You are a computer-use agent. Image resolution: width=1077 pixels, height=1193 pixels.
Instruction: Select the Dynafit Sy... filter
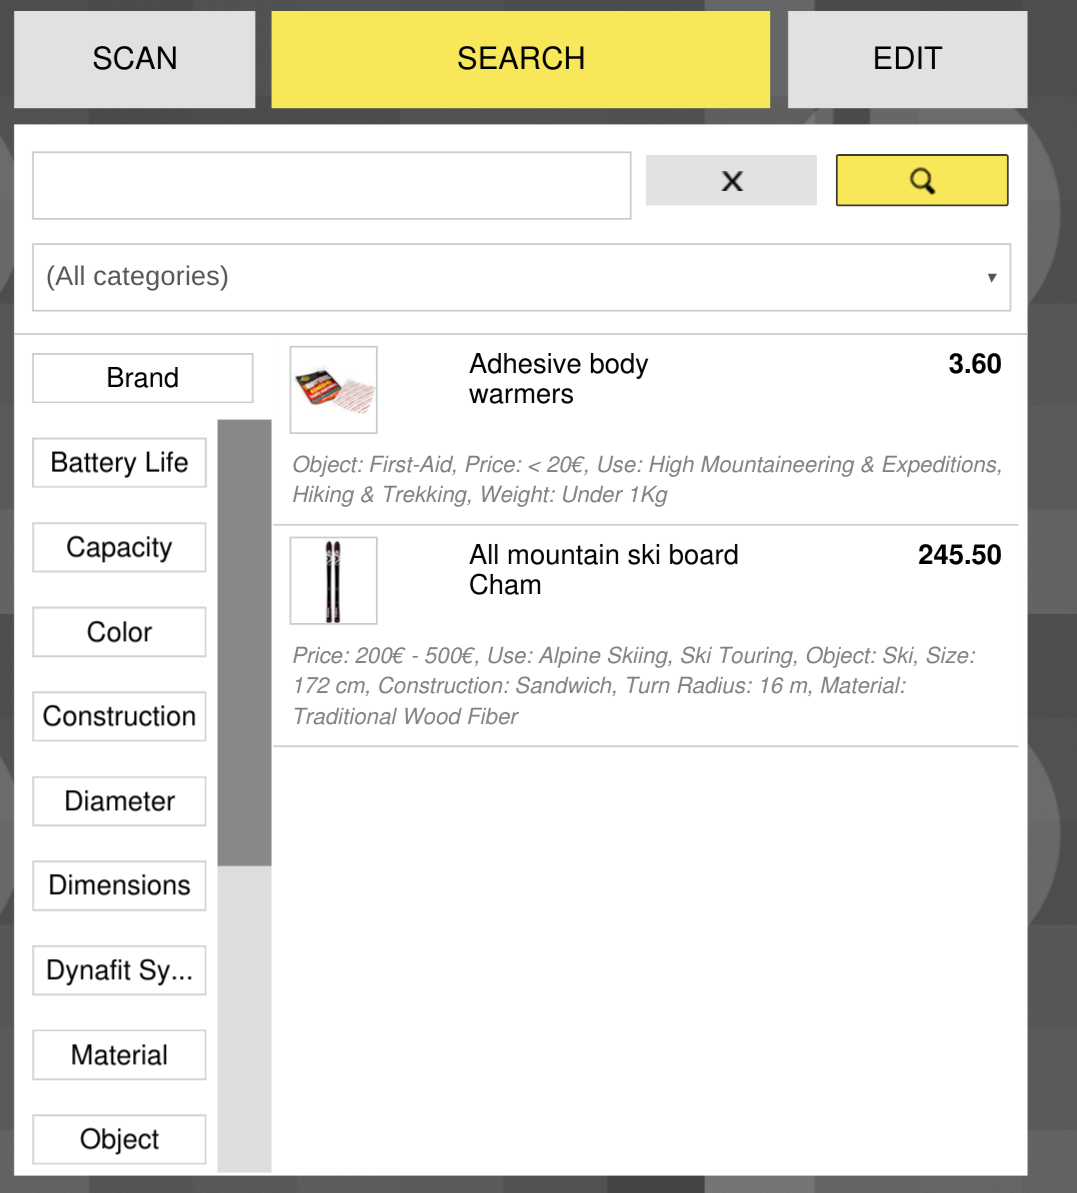(119, 970)
